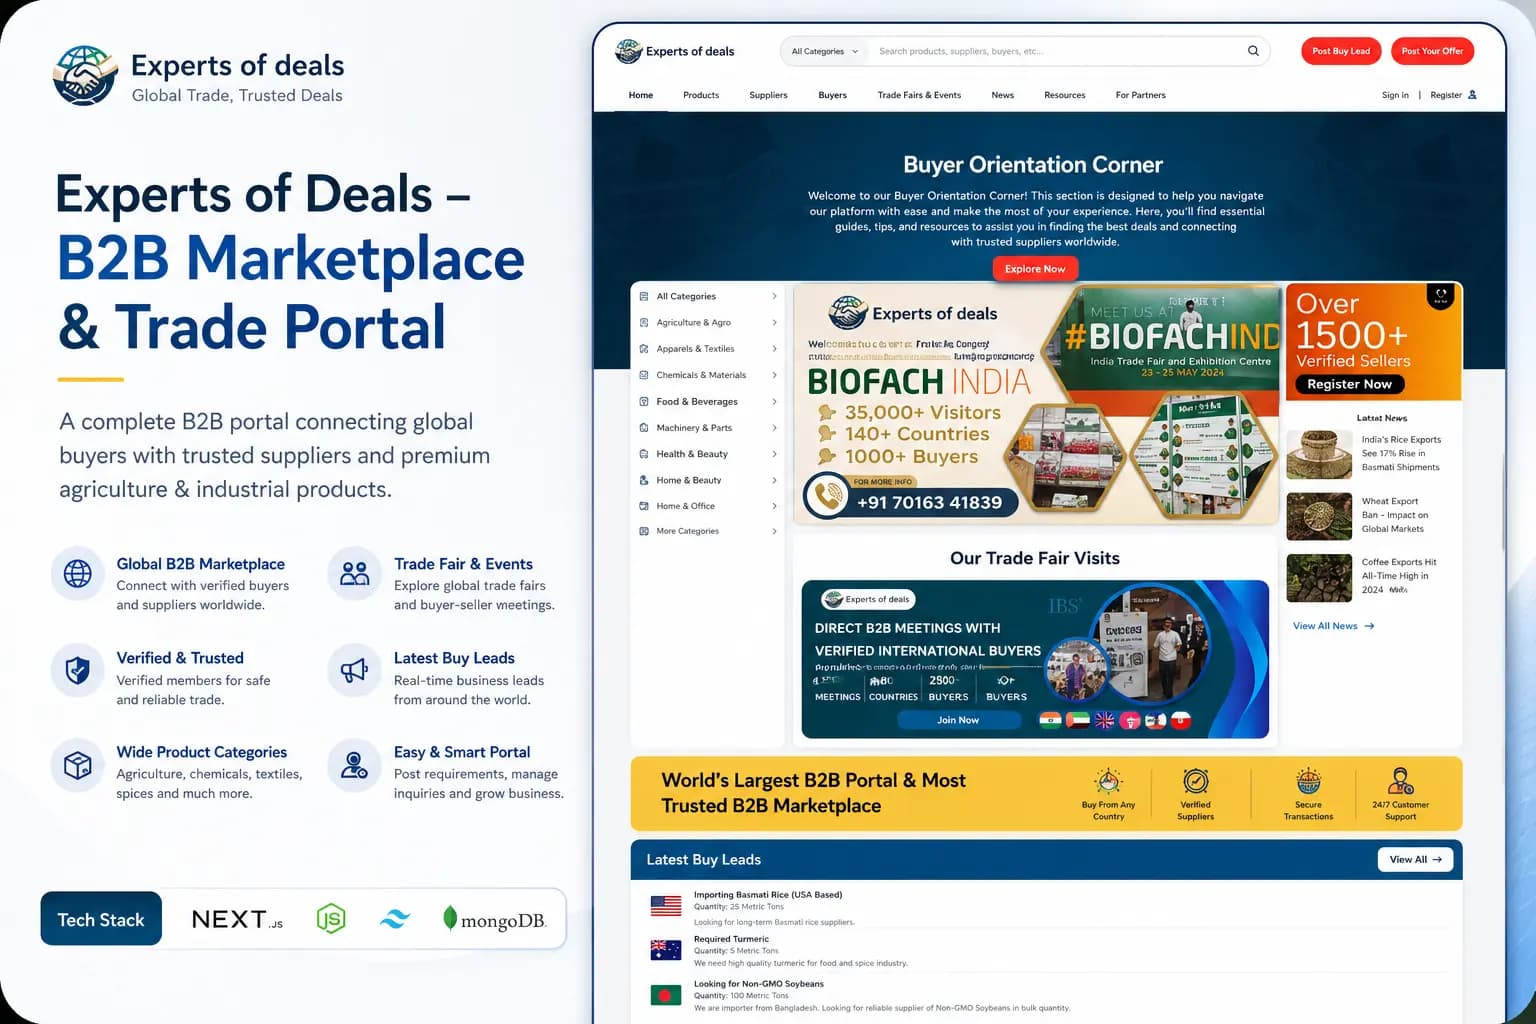Image resolution: width=1536 pixels, height=1024 pixels.
Task: Click the phone icon on Biofach banner
Action: coord(828,495)
